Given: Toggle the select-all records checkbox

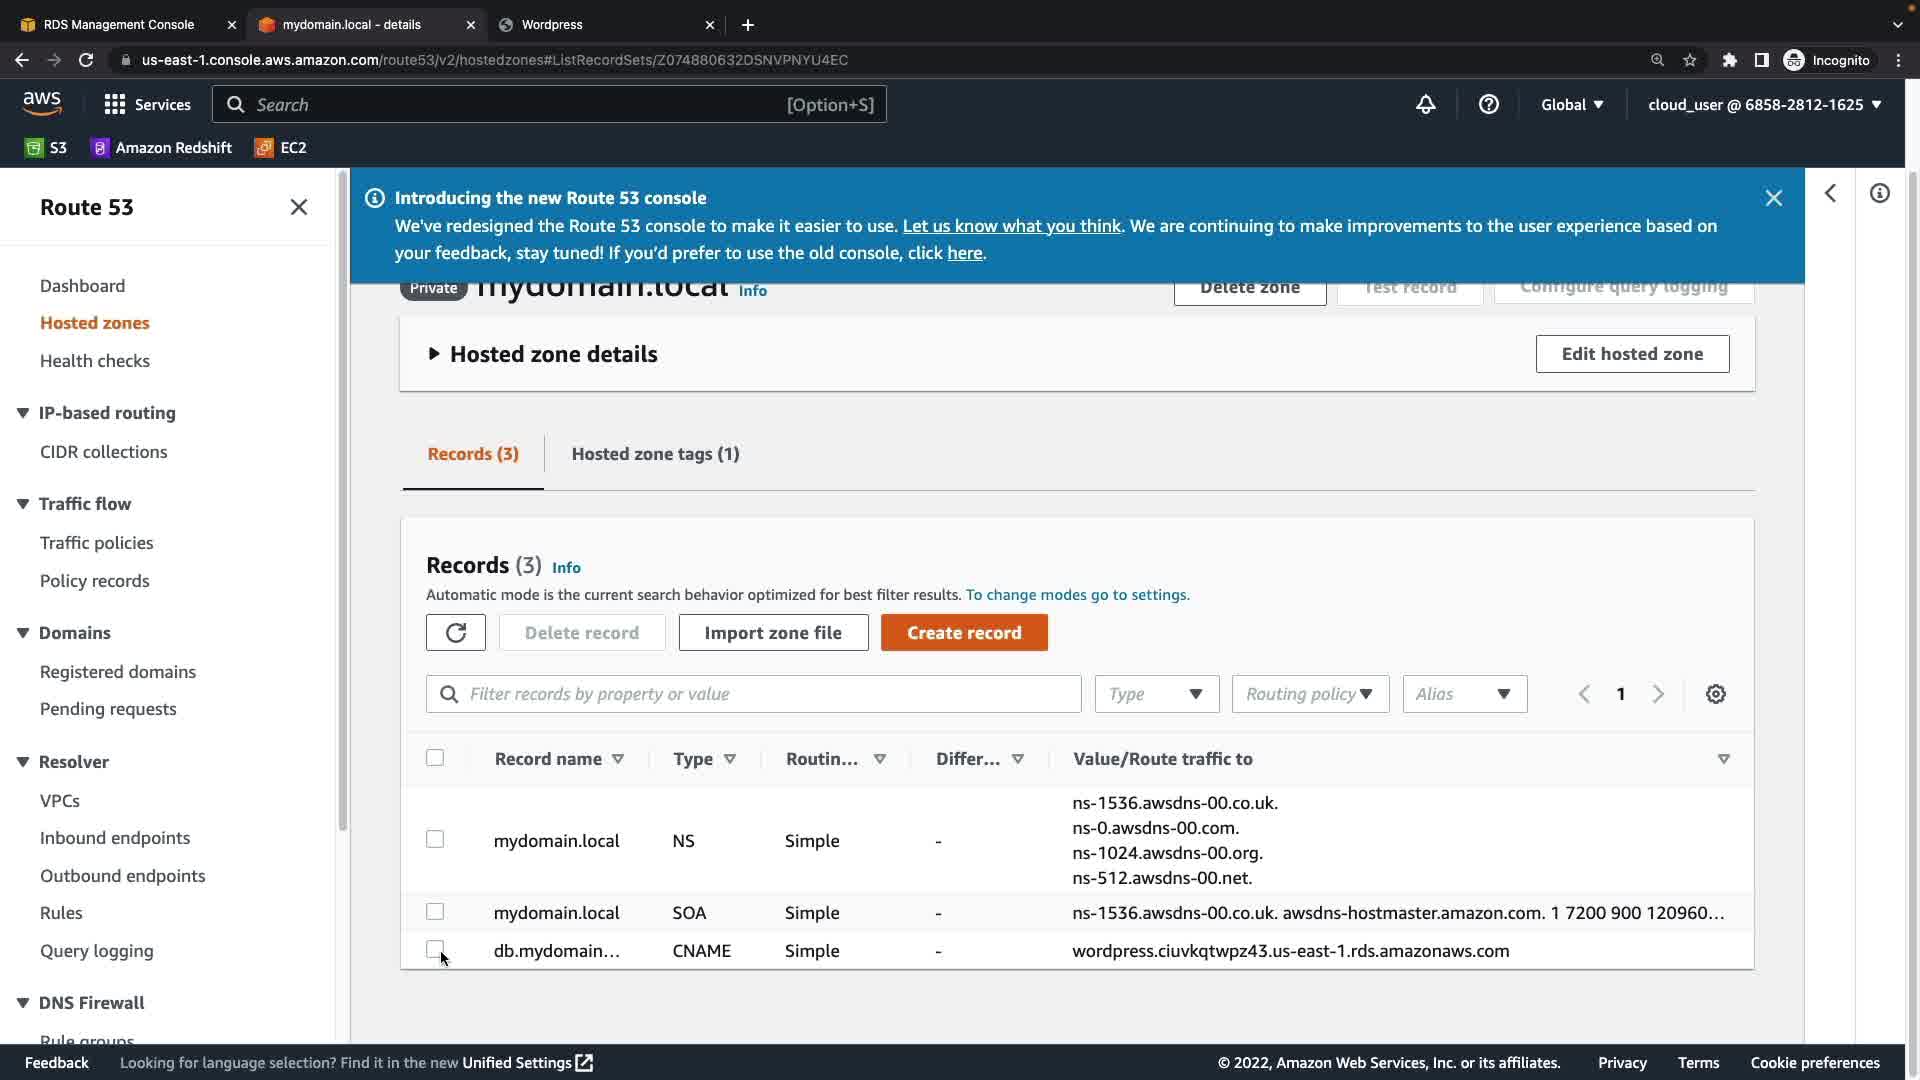Looking at the screenshot, I should click(435, 758).
